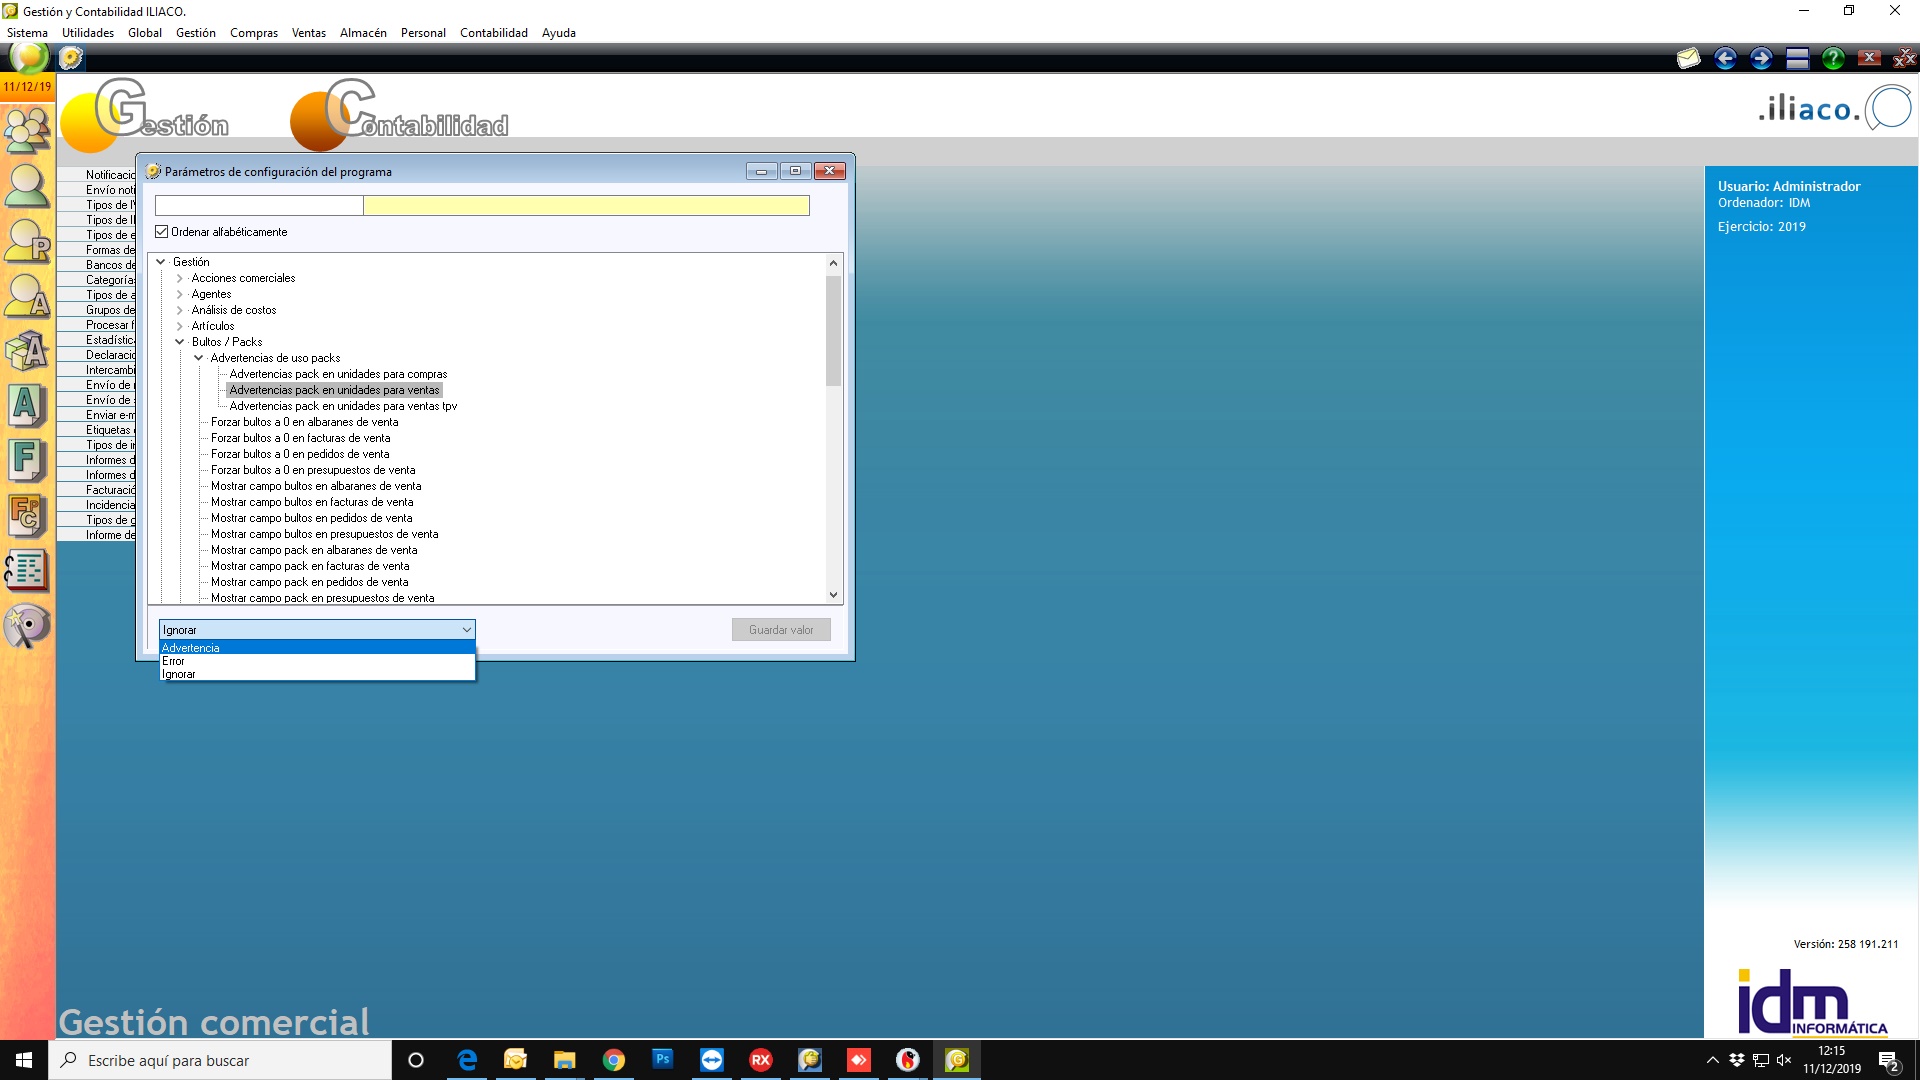Open the Ventas menu
1920x1080 pixels.
point(309,33)
